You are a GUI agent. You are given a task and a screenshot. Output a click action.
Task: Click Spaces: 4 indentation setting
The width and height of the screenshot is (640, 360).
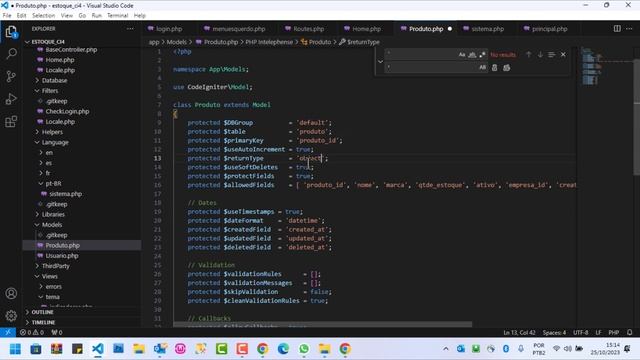(554, 332)
